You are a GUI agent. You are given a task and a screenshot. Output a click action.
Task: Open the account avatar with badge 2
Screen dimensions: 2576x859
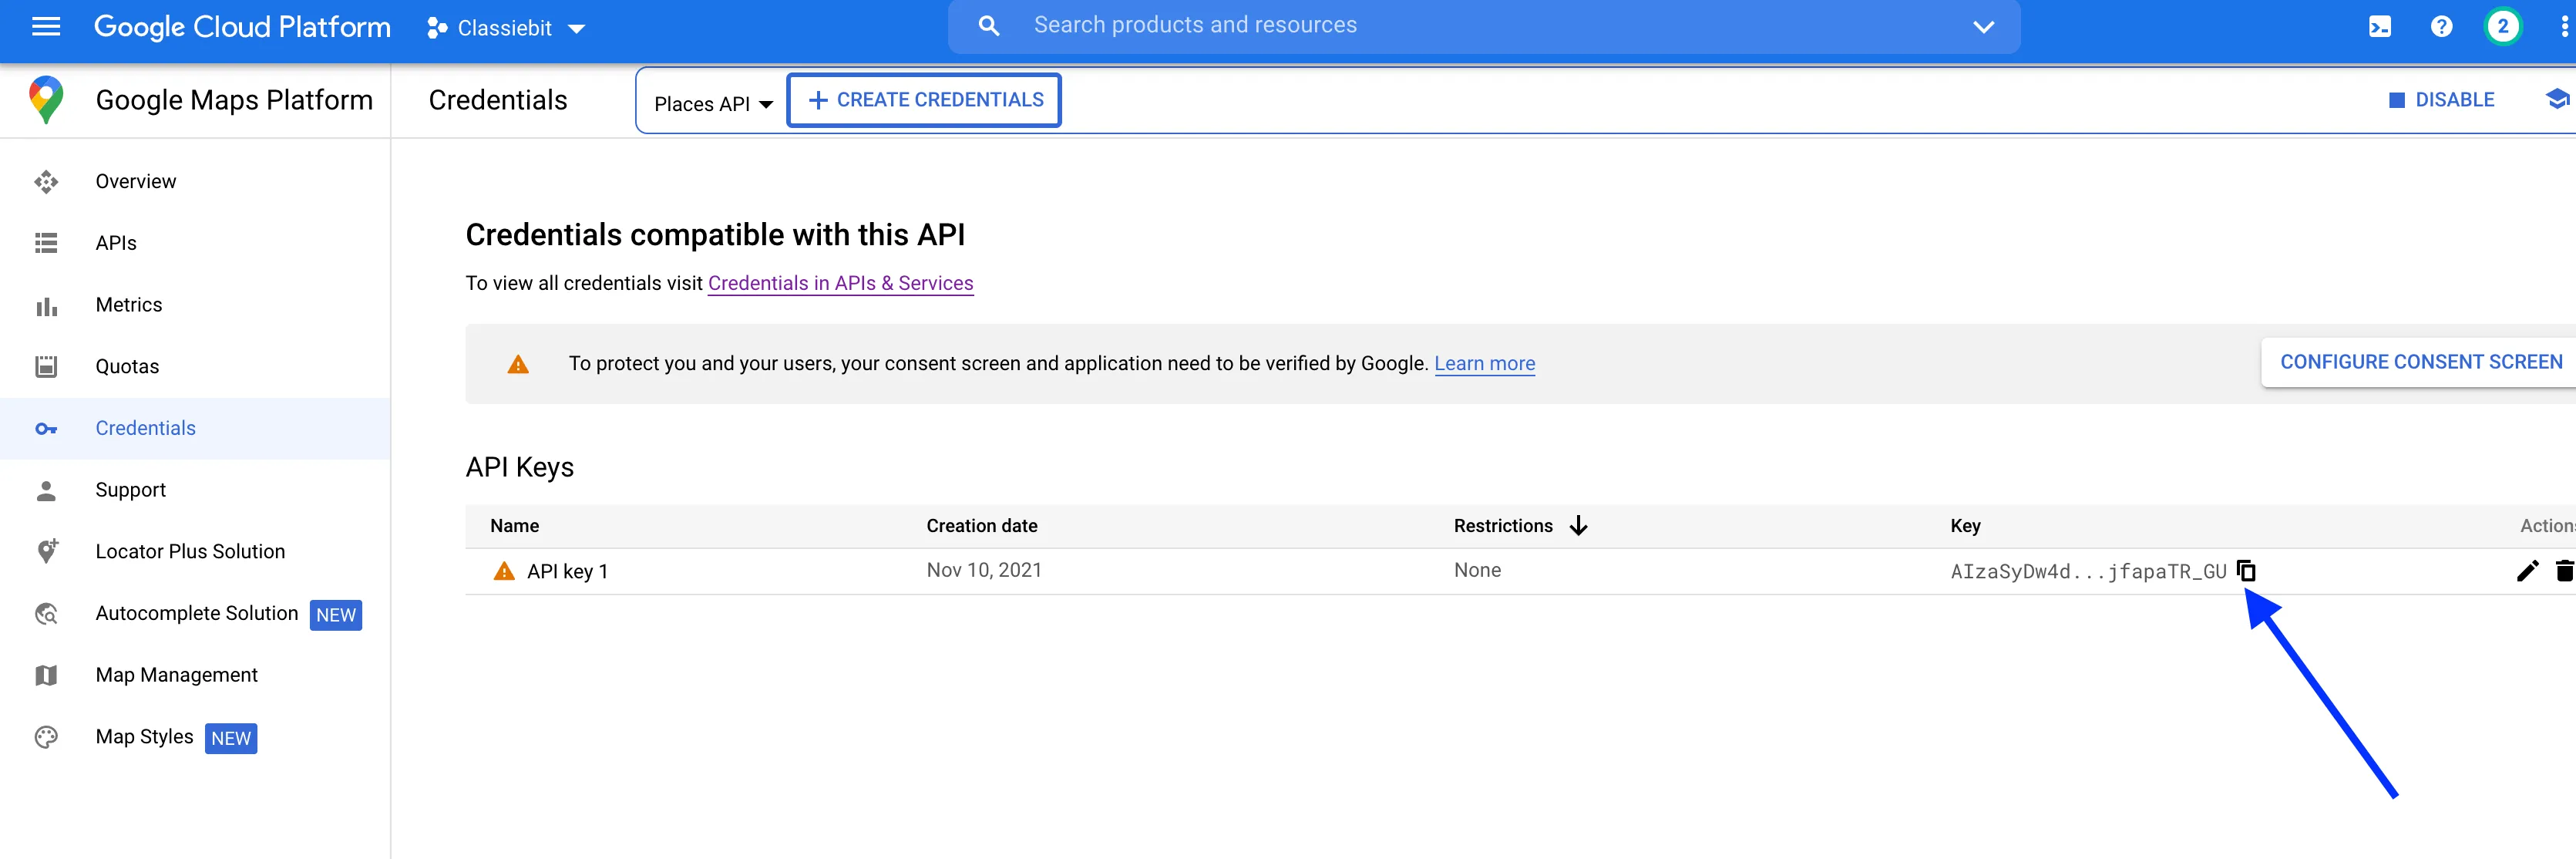(x=2503, y=27)
